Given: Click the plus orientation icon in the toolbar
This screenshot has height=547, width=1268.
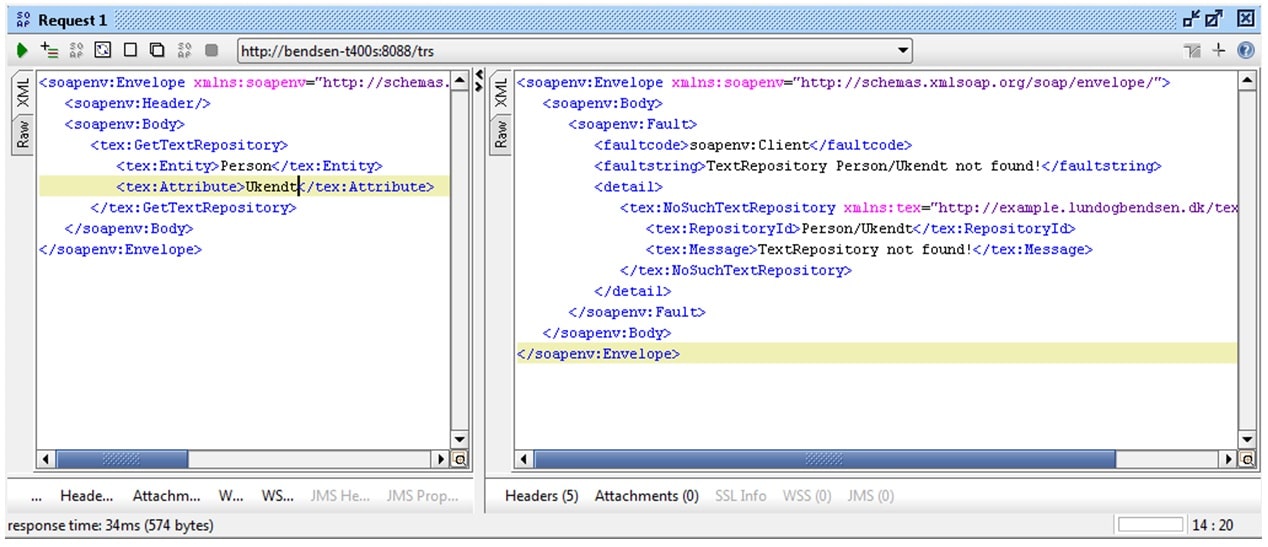Looking at the screenshot, I should coord(1218,50).
